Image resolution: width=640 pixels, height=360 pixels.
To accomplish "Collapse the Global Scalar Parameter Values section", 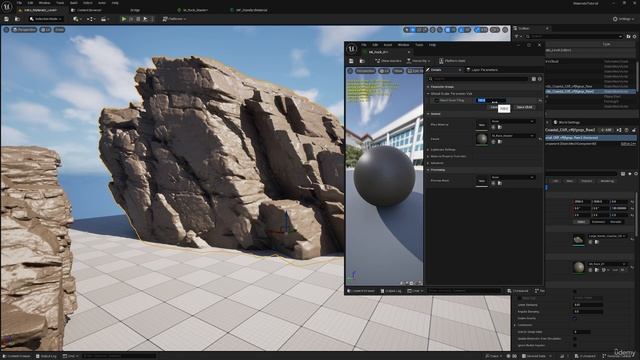I will [x=428, y=93].
